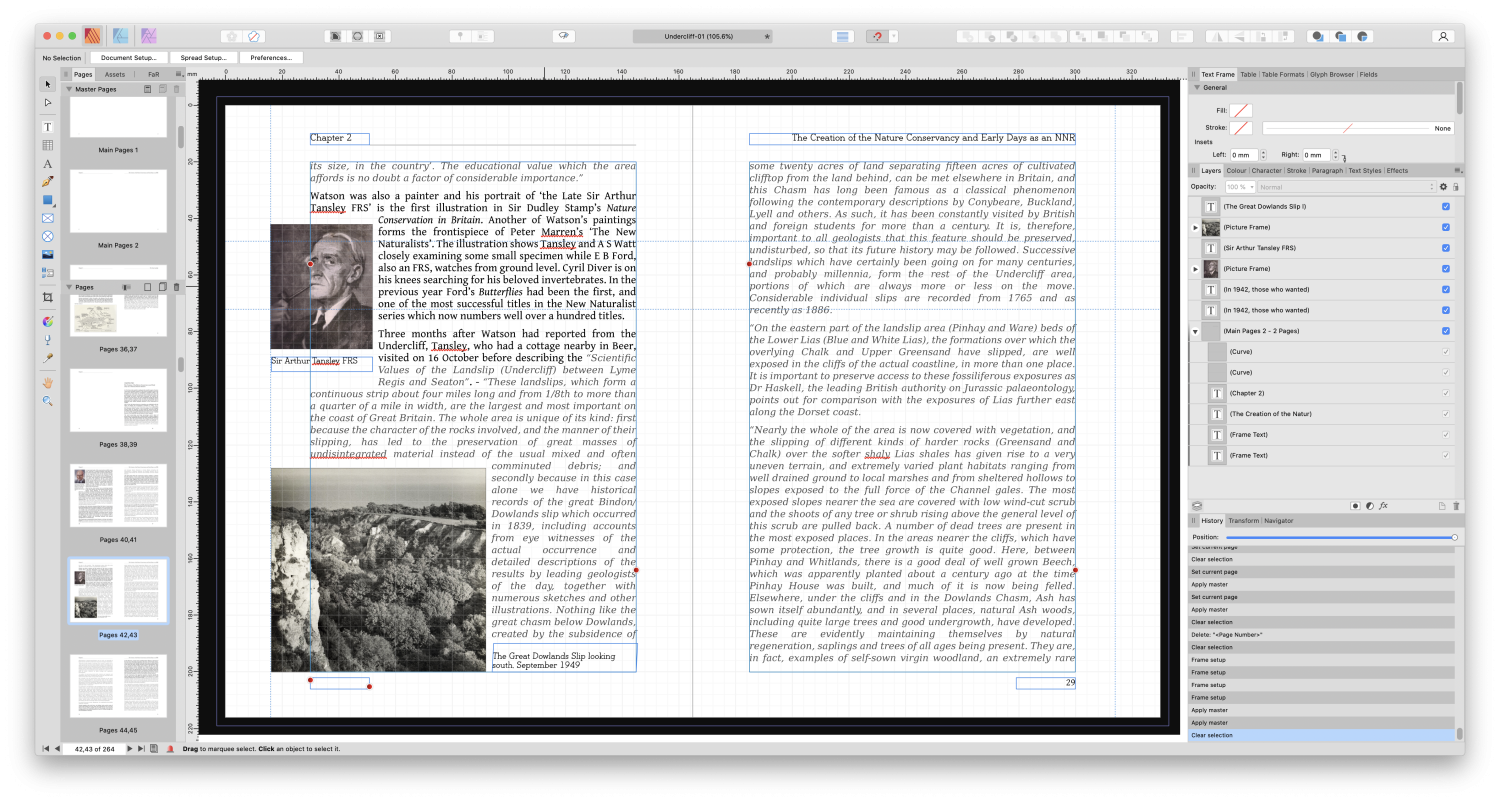Select the Artistic Text tool
The image size is (1500, 802).
(x=47, y=163)
